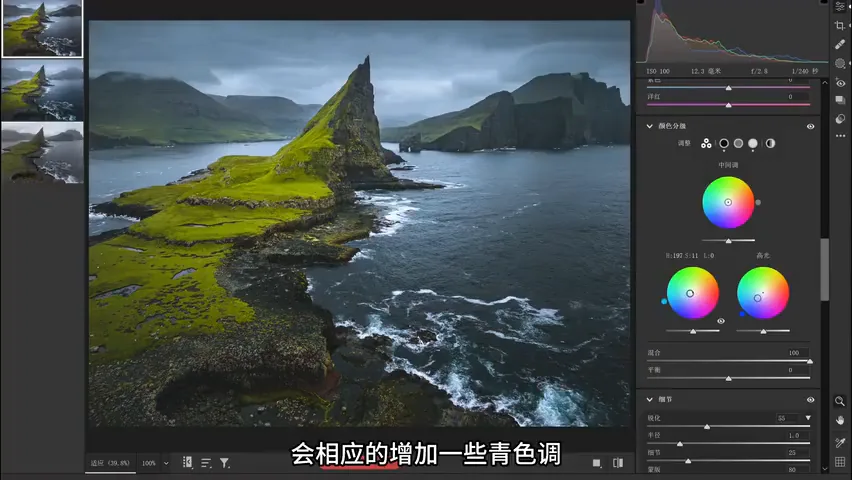
Task: Click the Fit (39.8%) zoom button
Action: coord(110,463)
